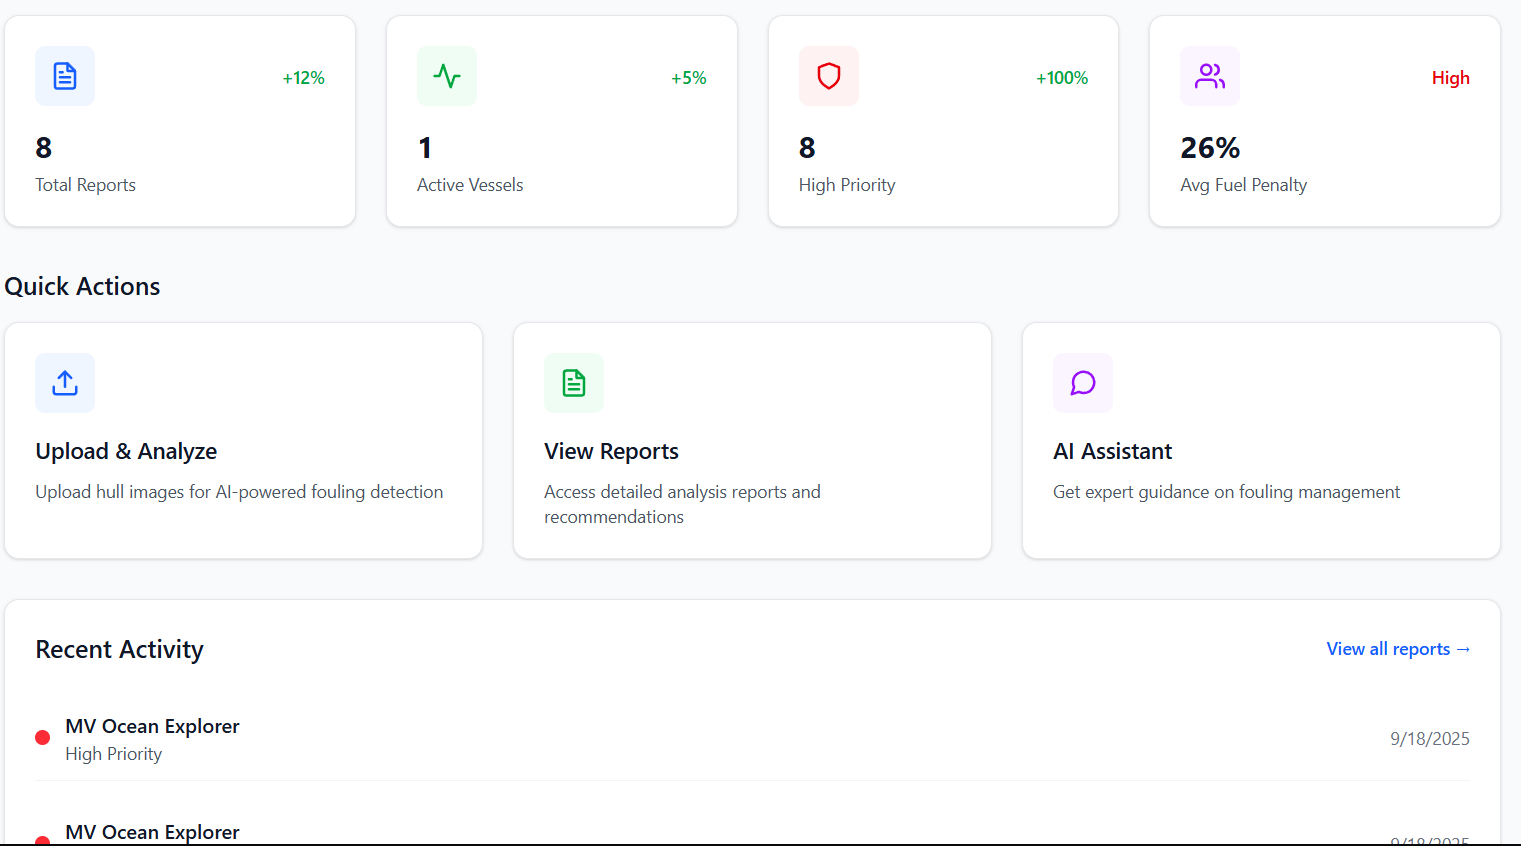Click the red High label on fuel penalty
This screenshot has height=846, width=1521.
click(x=1451, y=78)
